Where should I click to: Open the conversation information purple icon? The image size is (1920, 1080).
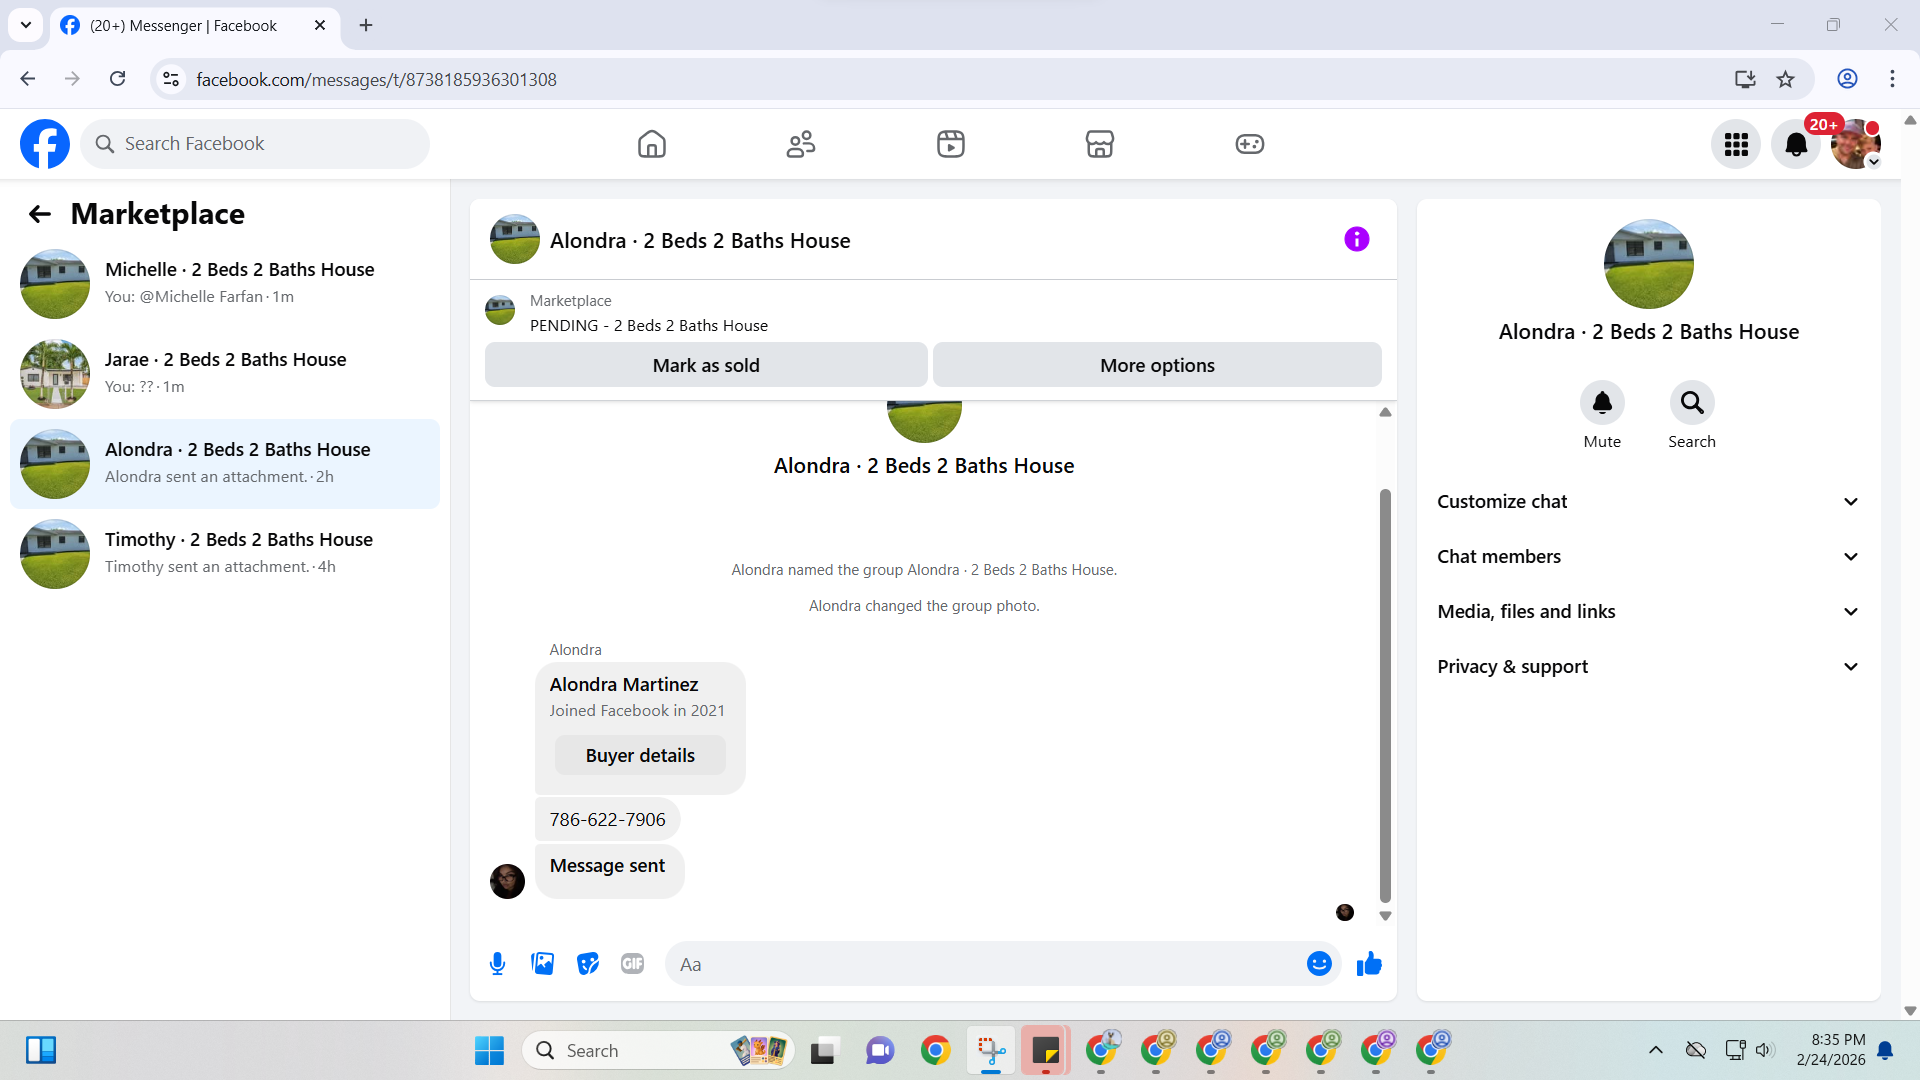1356,239
